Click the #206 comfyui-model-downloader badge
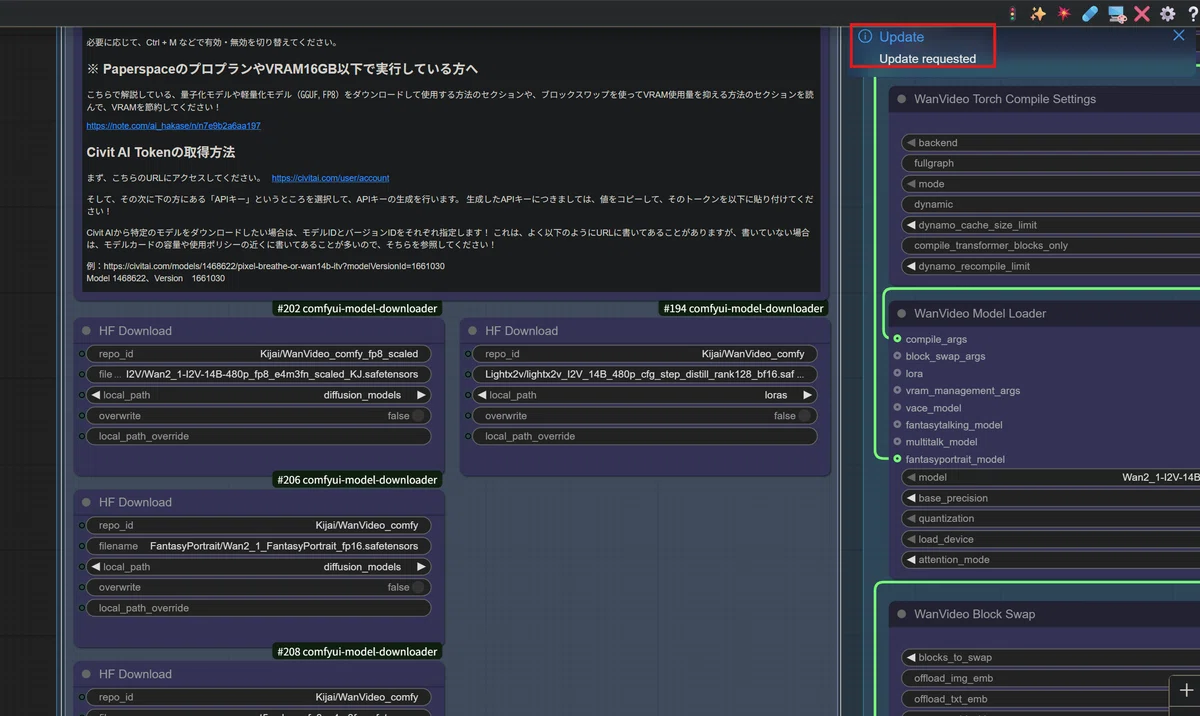The width and height of the screenshot is (1200, 716). pos(357,480)
